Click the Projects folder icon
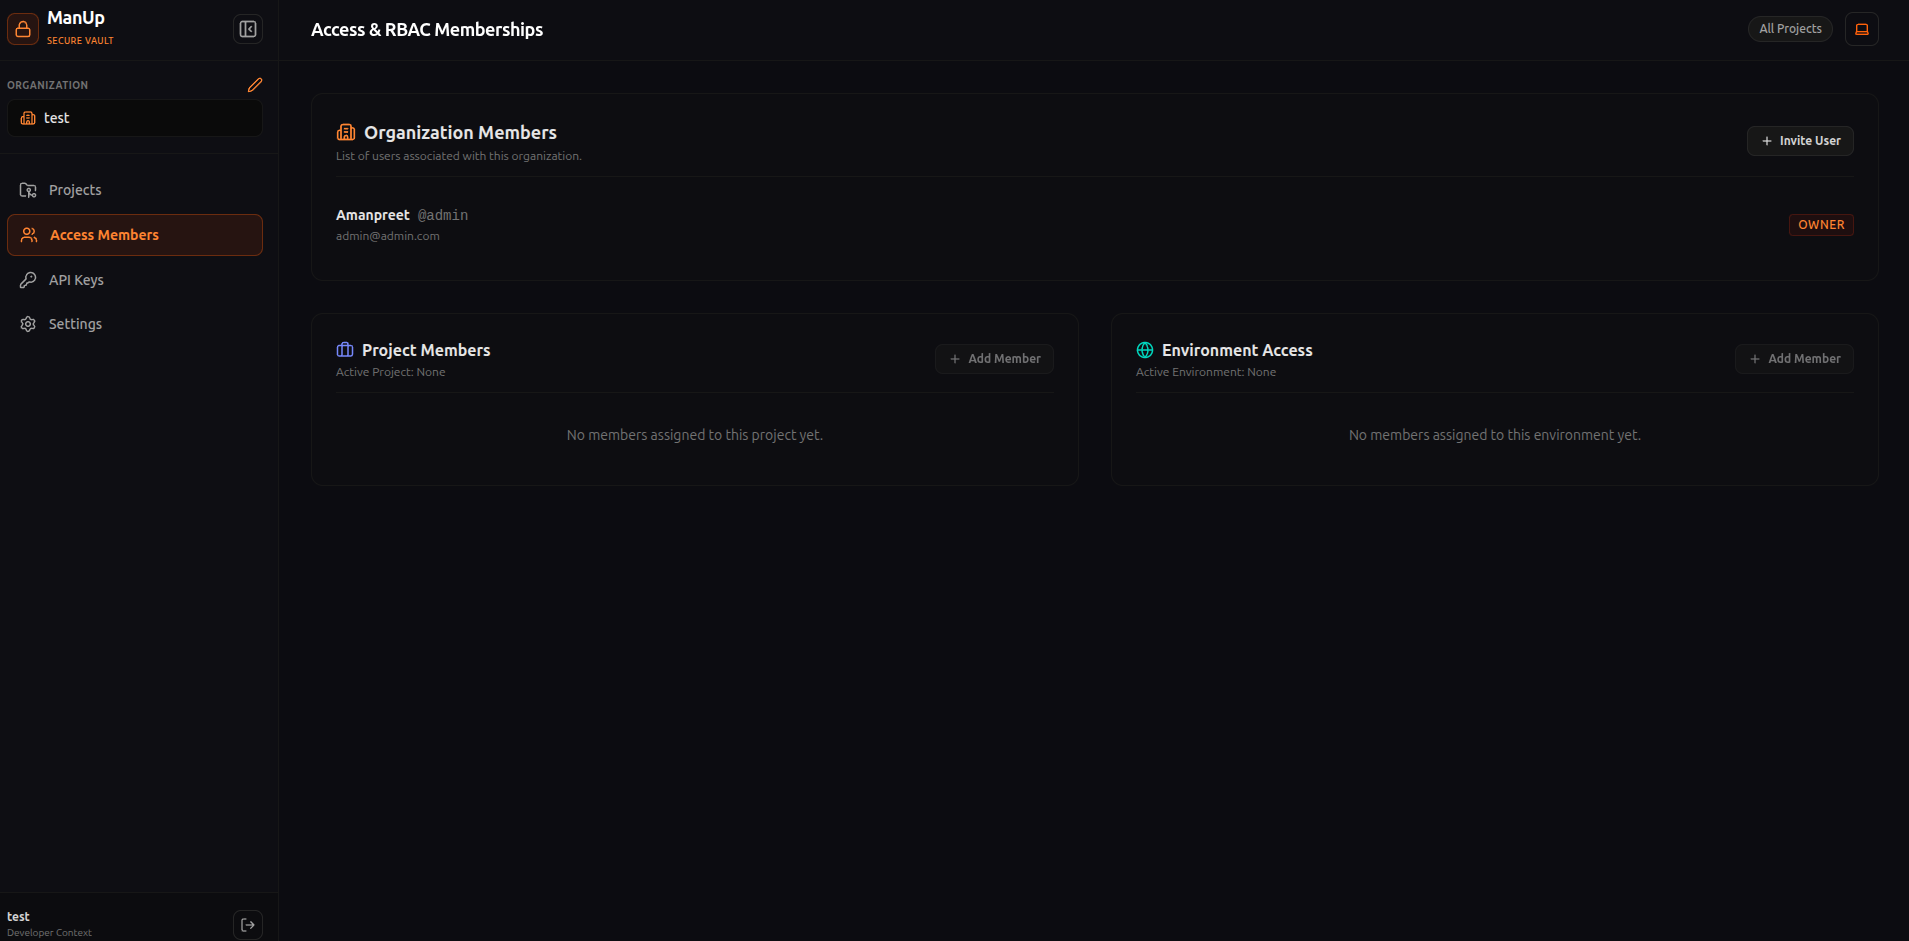1909x941 pixels. 28,190
